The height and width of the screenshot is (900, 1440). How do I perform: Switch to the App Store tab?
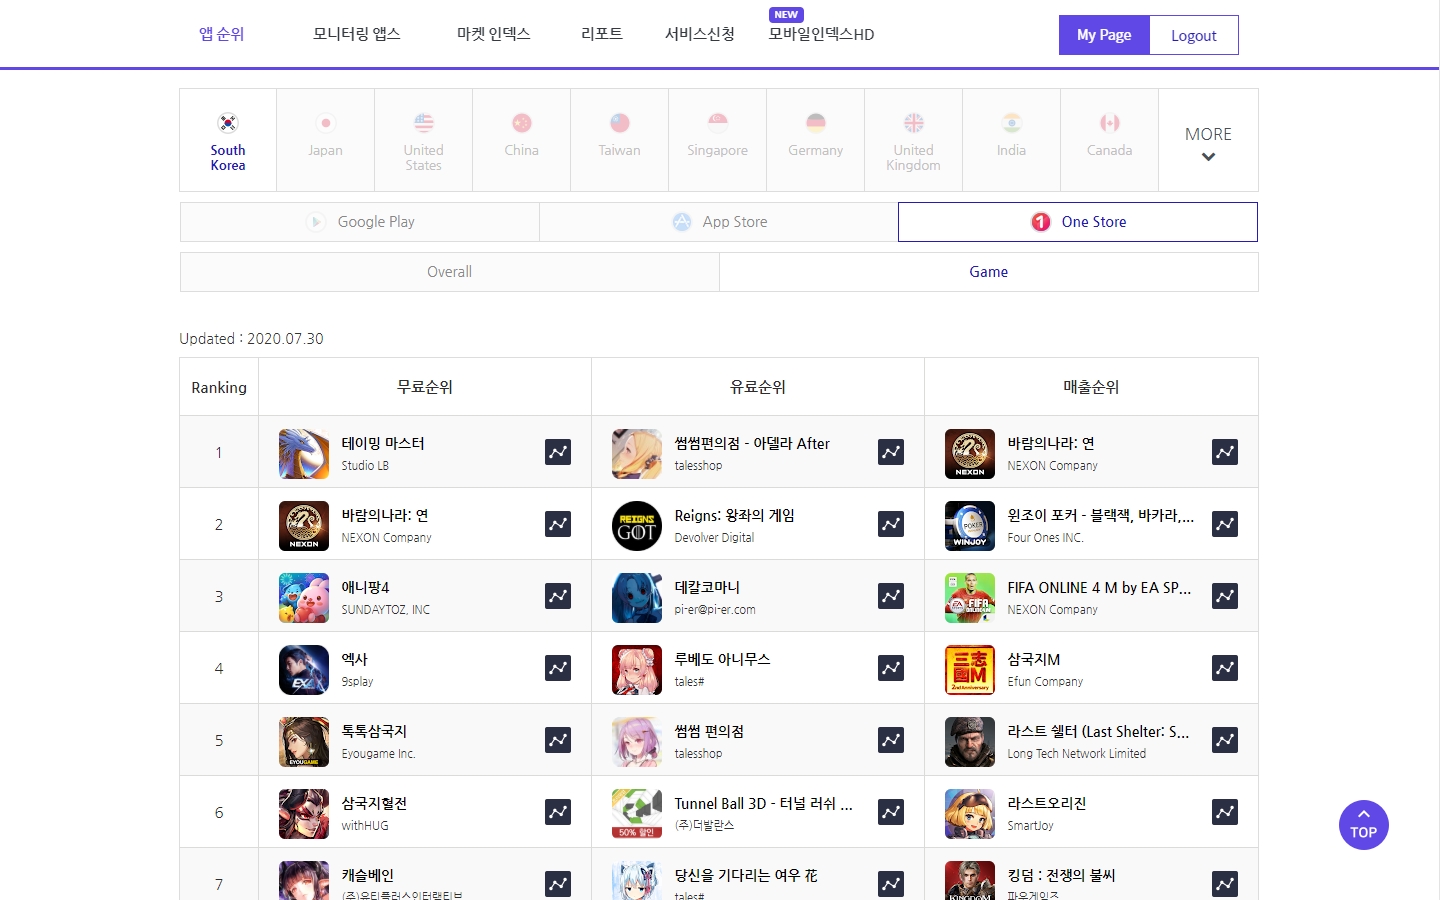point(719,222)
